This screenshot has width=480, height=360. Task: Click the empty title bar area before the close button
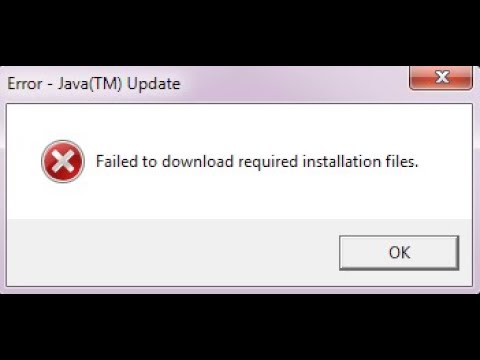295,84
